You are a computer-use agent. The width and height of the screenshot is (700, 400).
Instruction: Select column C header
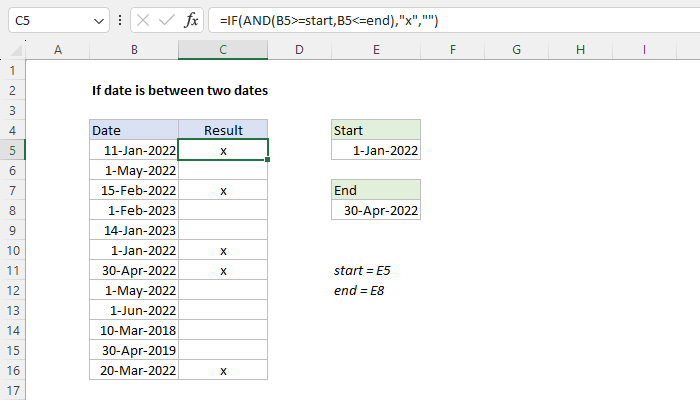(223, 49)
